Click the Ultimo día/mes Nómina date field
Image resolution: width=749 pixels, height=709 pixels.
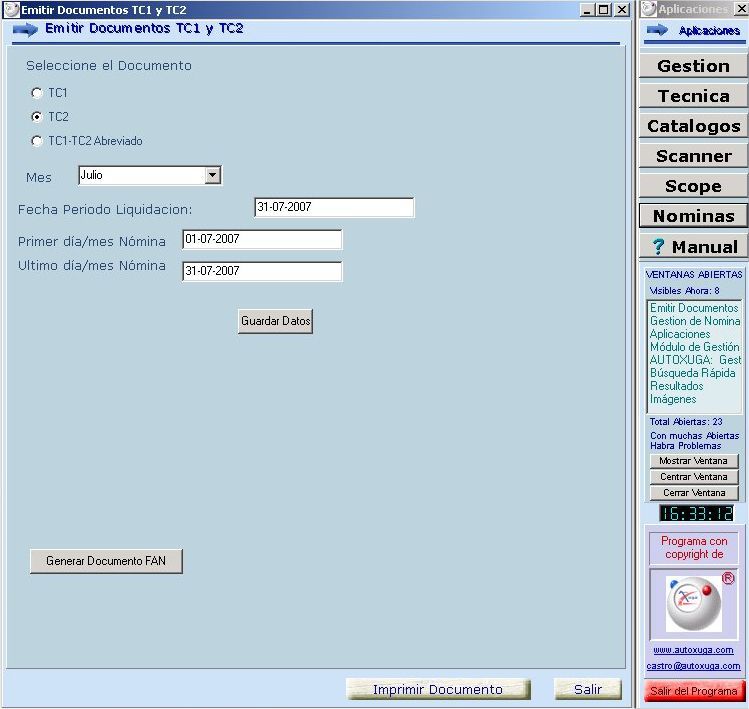262,271
